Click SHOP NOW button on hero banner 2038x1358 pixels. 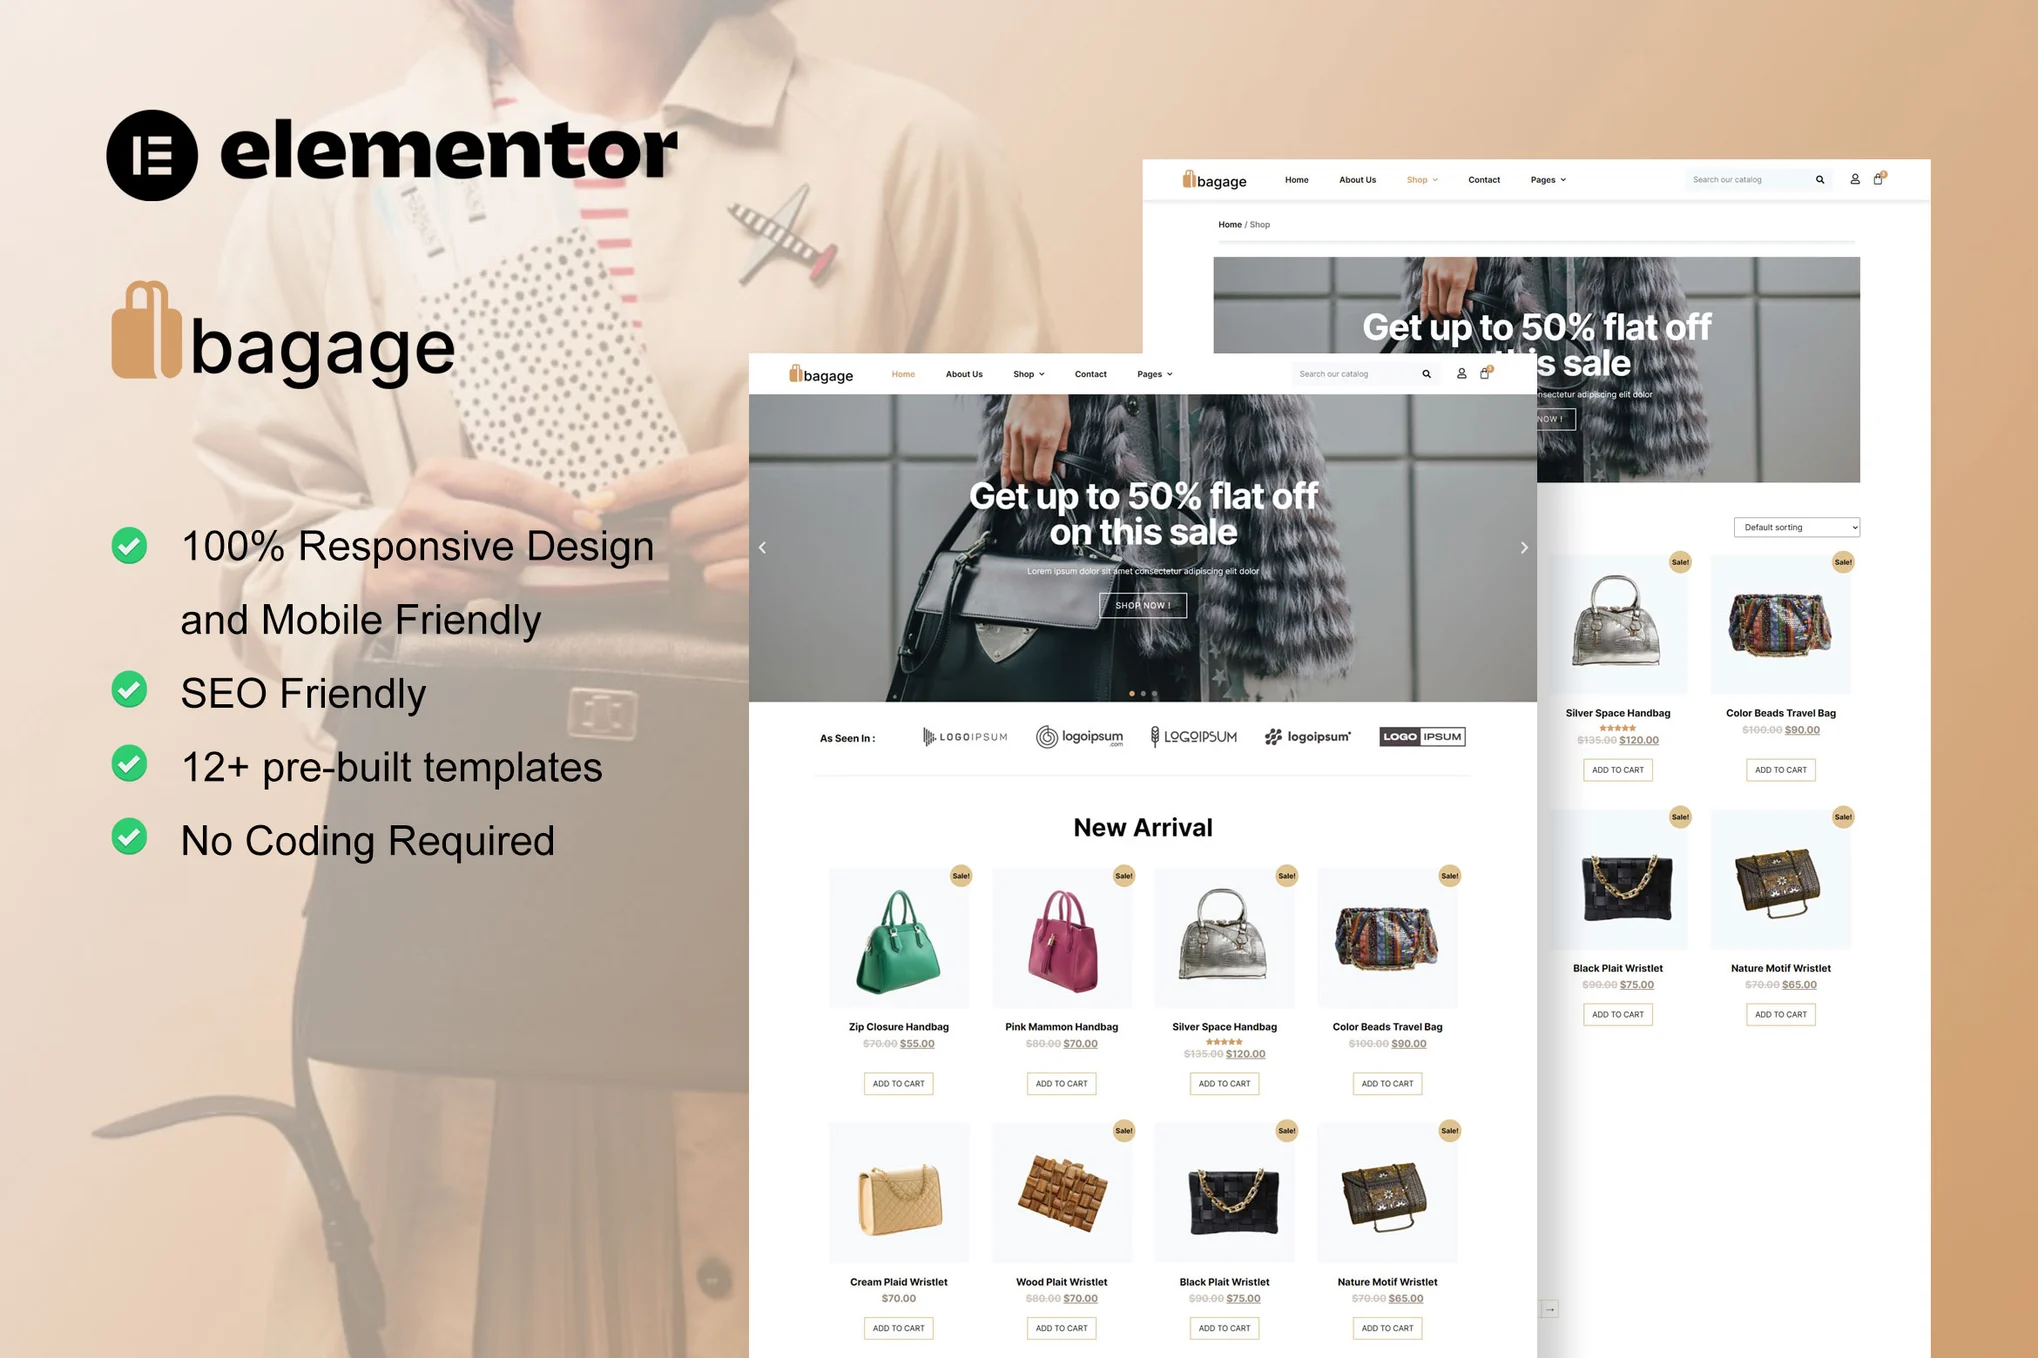point(1141,605)
